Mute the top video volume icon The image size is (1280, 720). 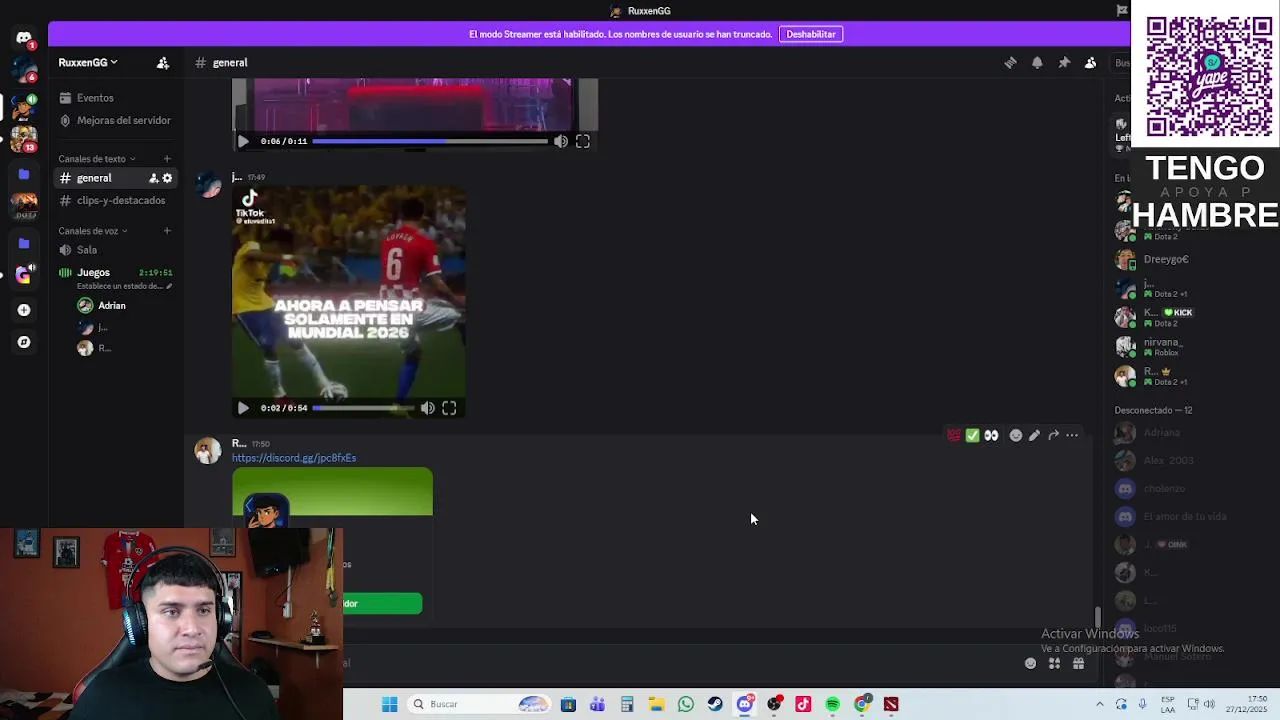(x=561, y=141)
